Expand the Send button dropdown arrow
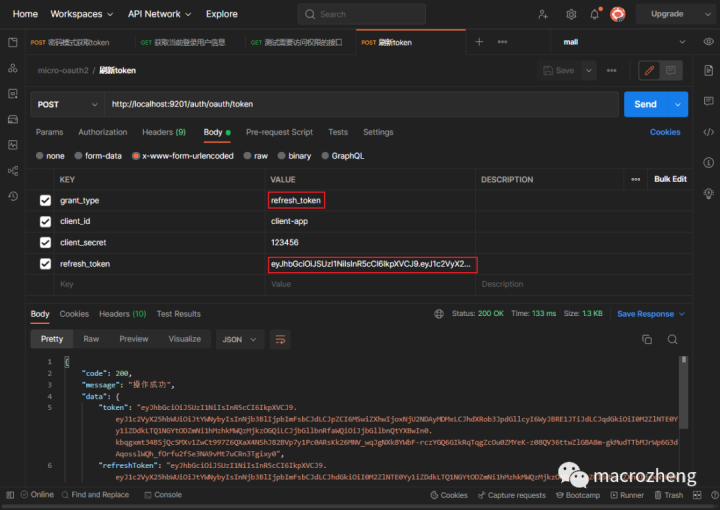This screenshot has height=510, width=720. click(x=678, y=104)
